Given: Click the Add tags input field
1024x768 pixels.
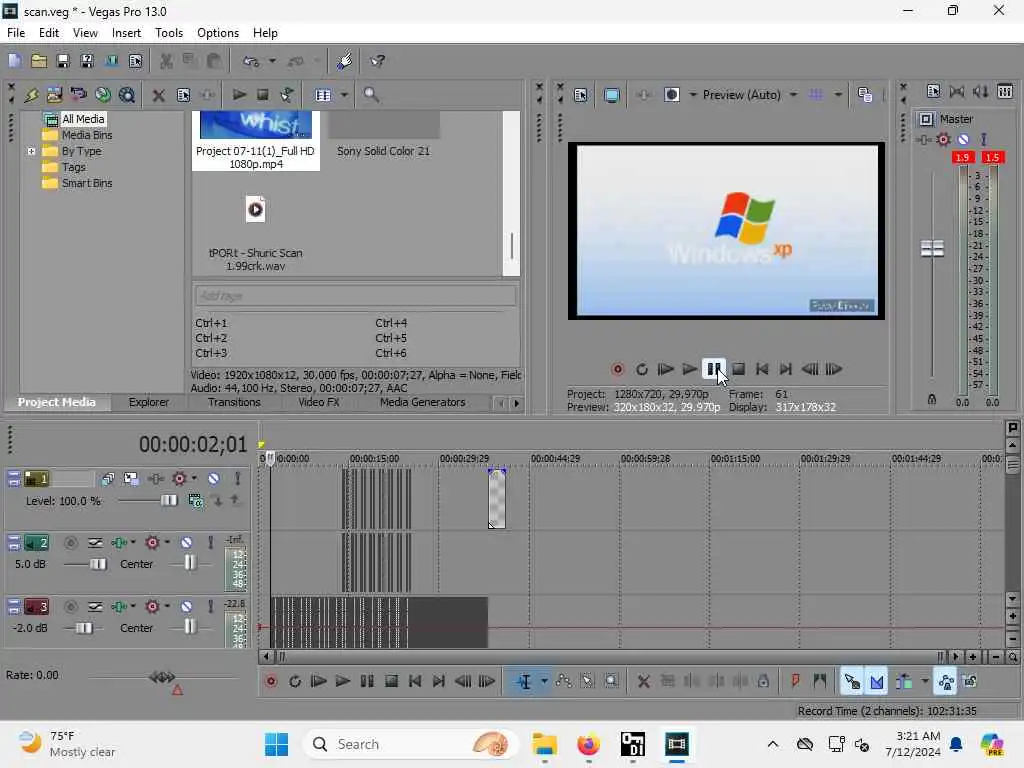Looking at the screenshot, I should click(355, 296).
